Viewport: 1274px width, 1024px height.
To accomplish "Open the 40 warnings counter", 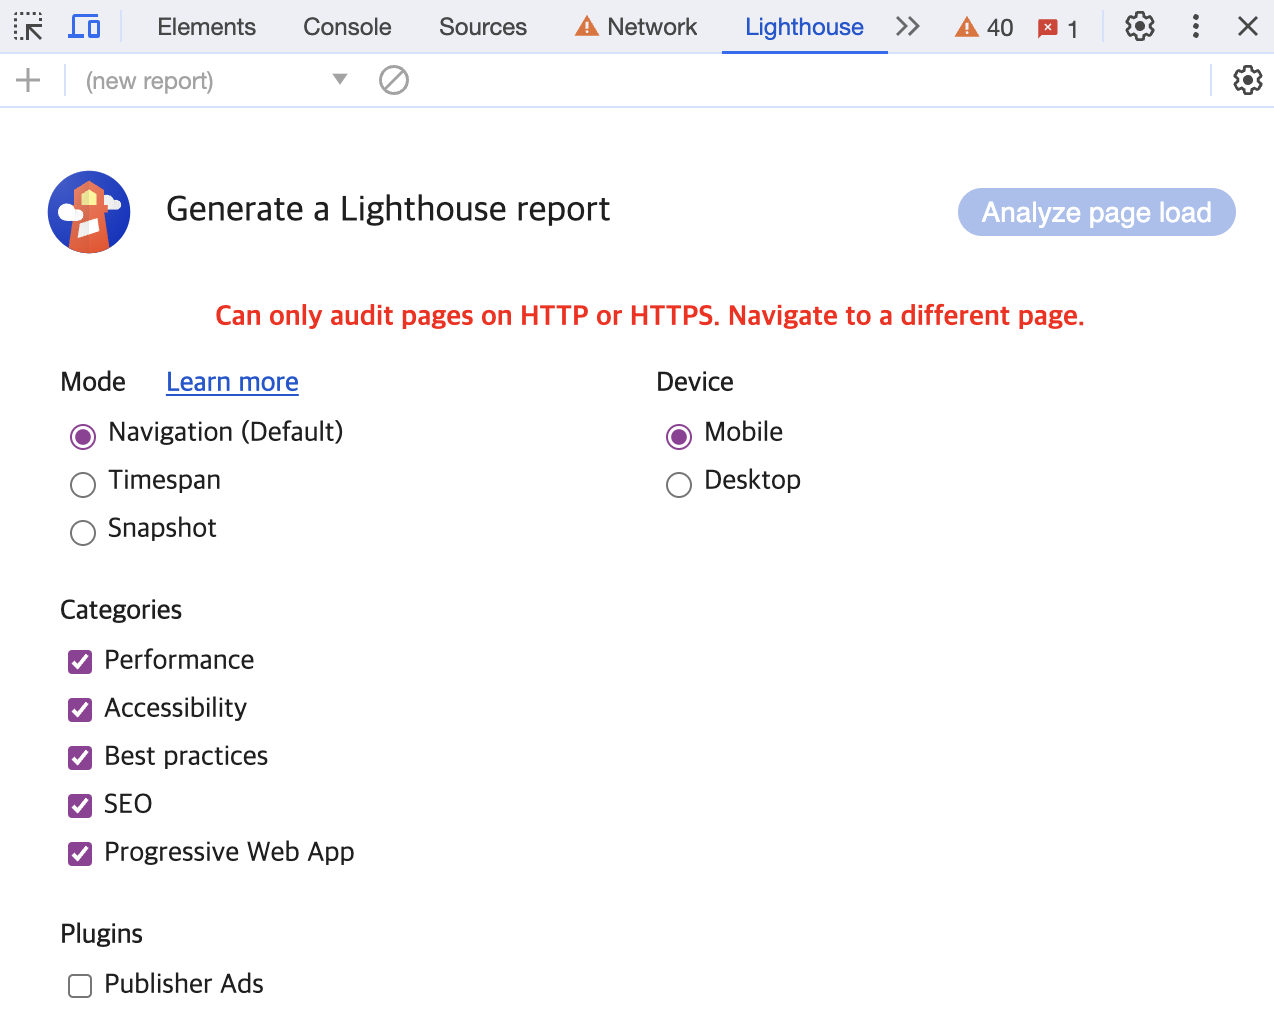I will (984, 27).
